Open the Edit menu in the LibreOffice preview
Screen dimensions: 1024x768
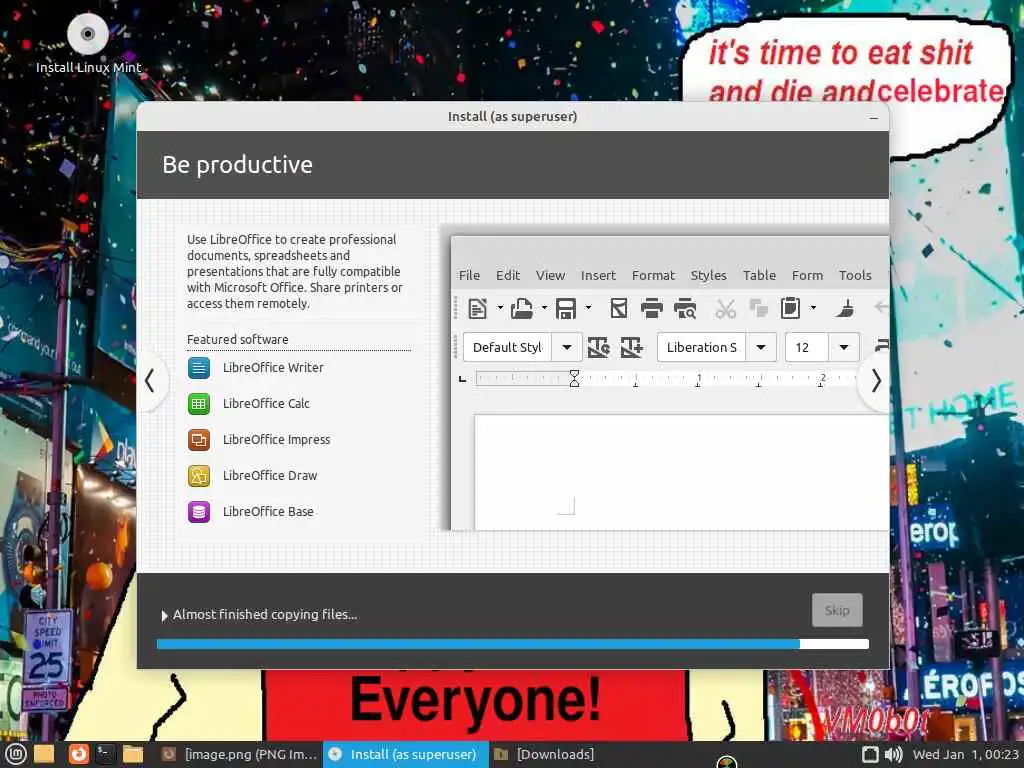(507, 275)
